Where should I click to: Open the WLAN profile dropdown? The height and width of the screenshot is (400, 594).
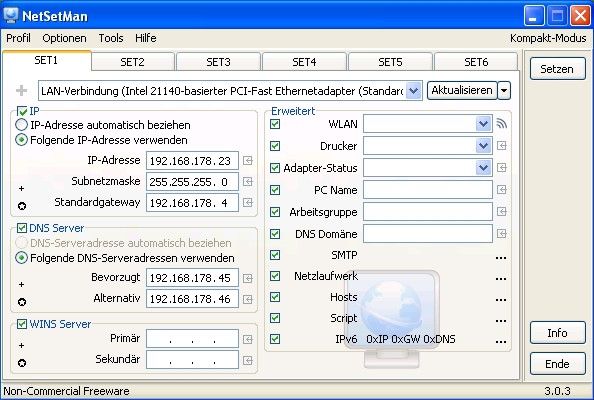(x=483, y=123)
